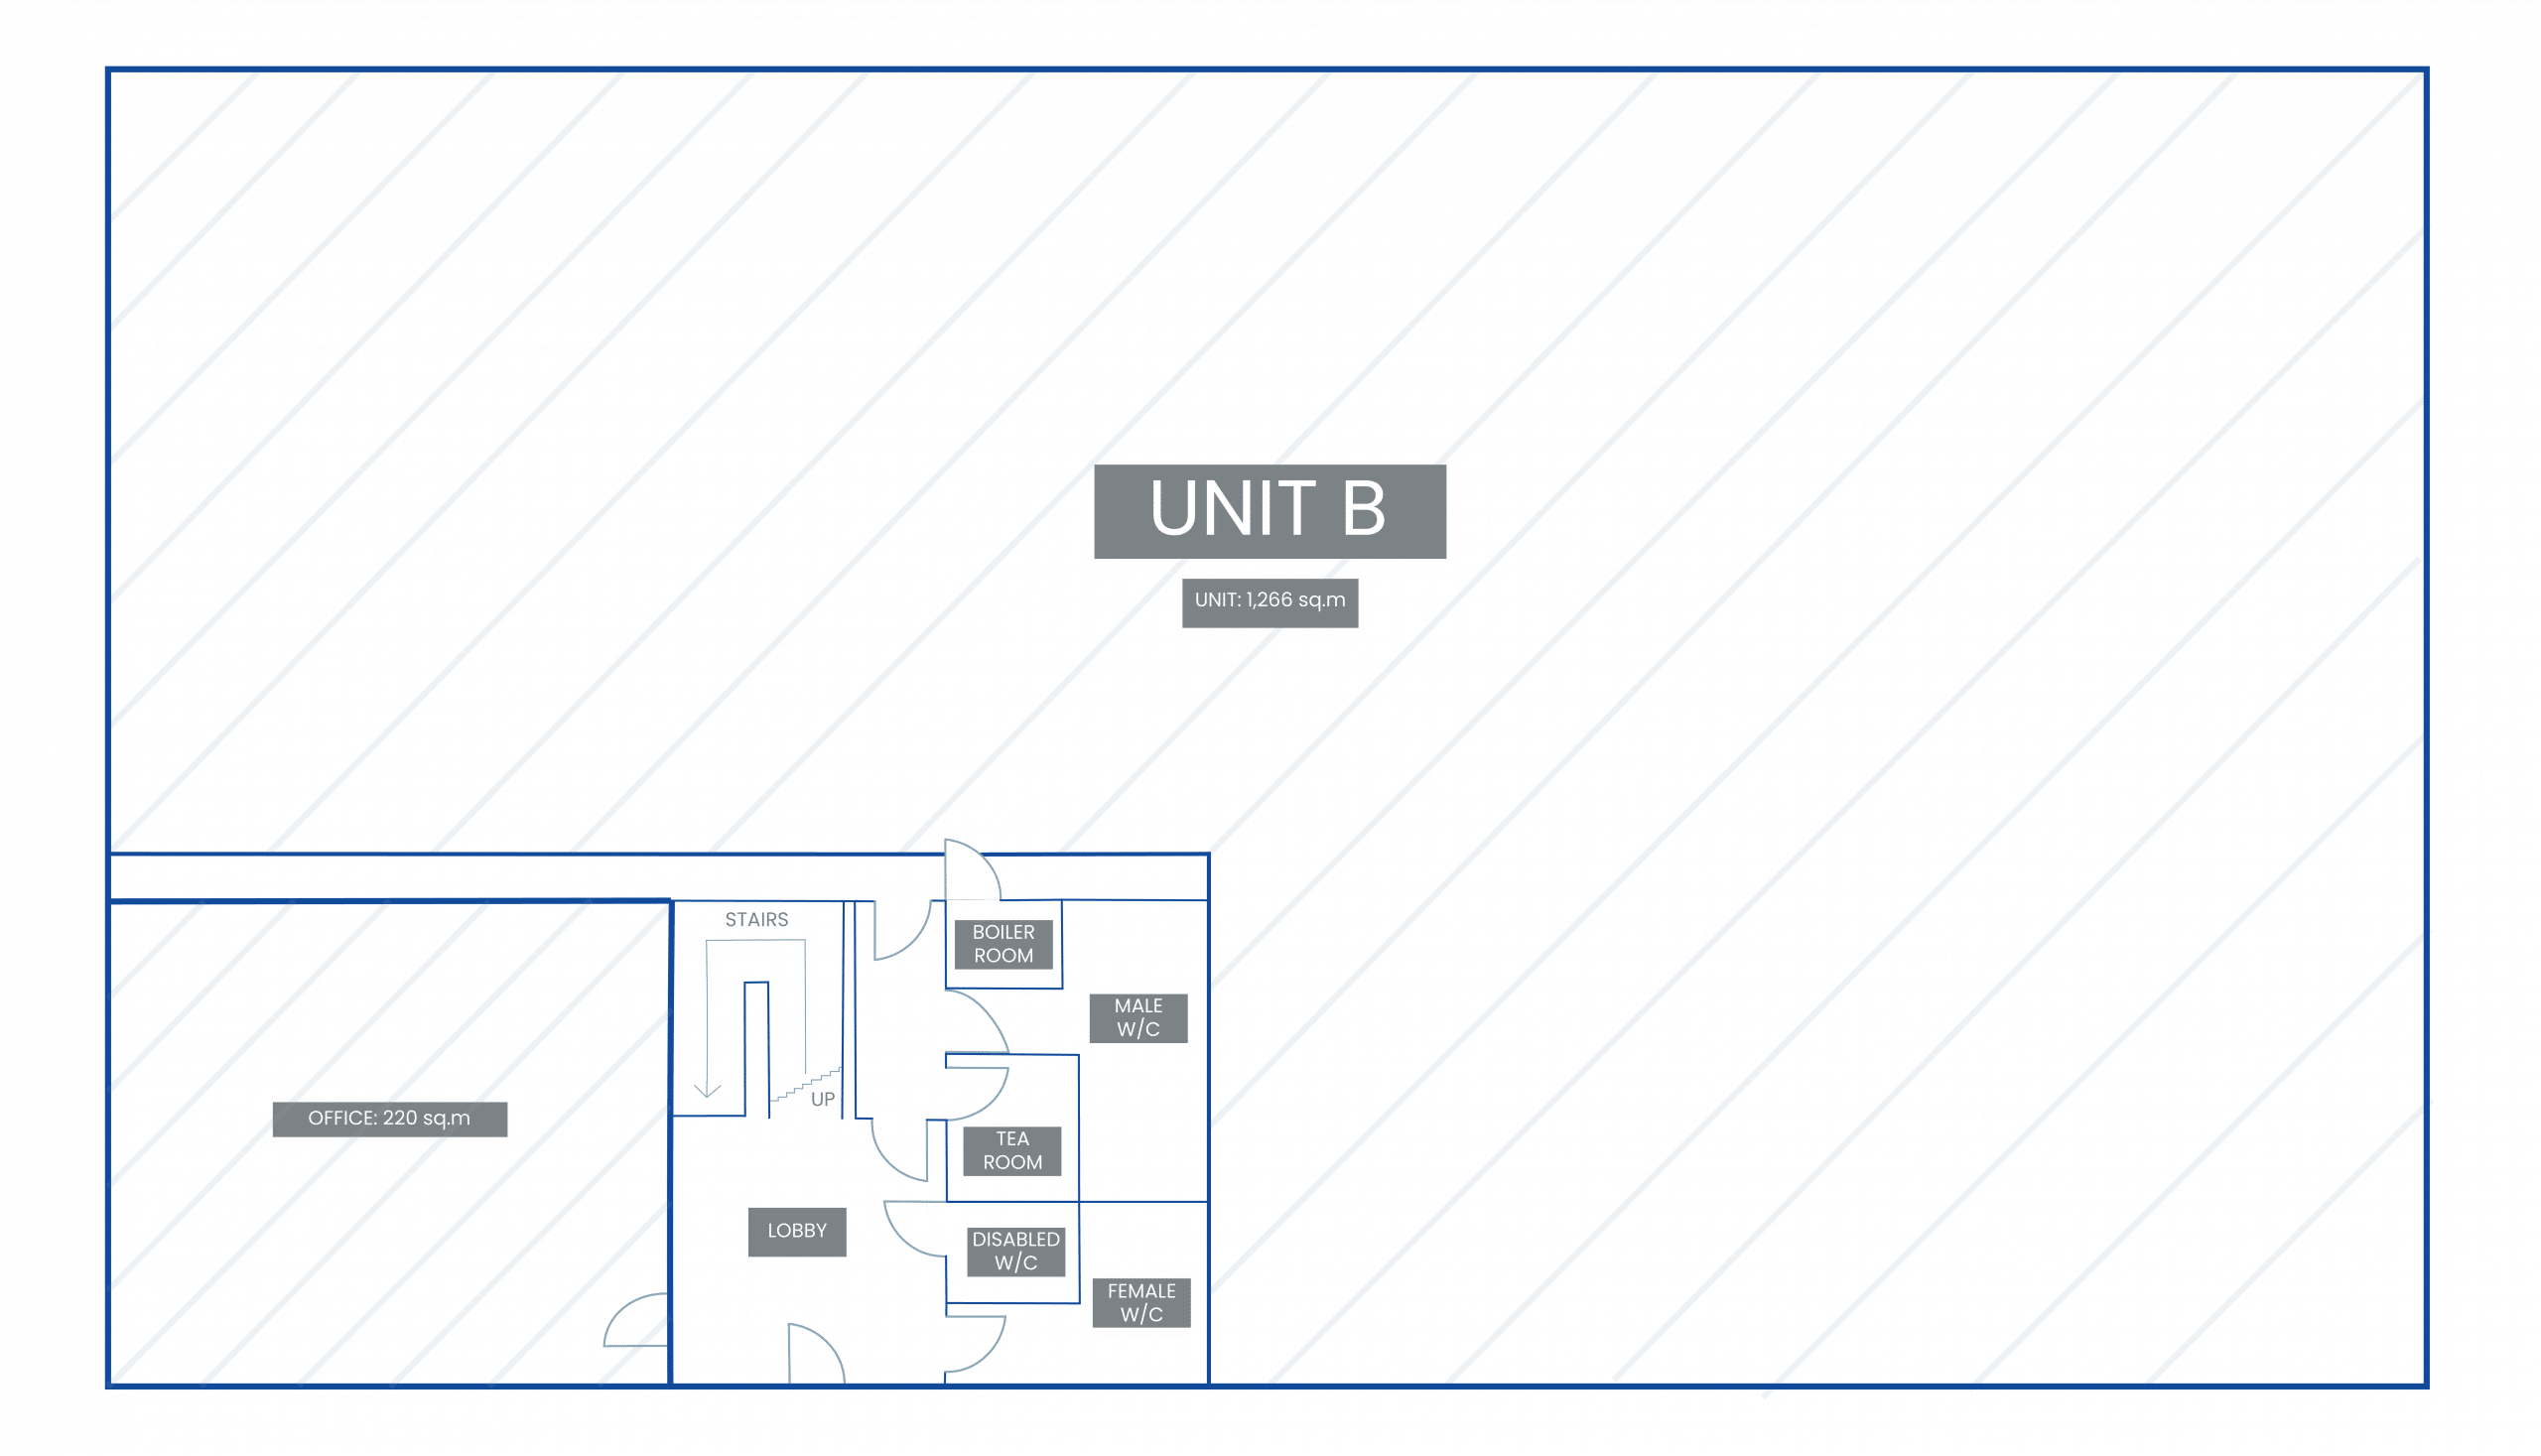The image size is (2541, 1456).
Task: Click the LOBBY label
Action: (797, 1232)
